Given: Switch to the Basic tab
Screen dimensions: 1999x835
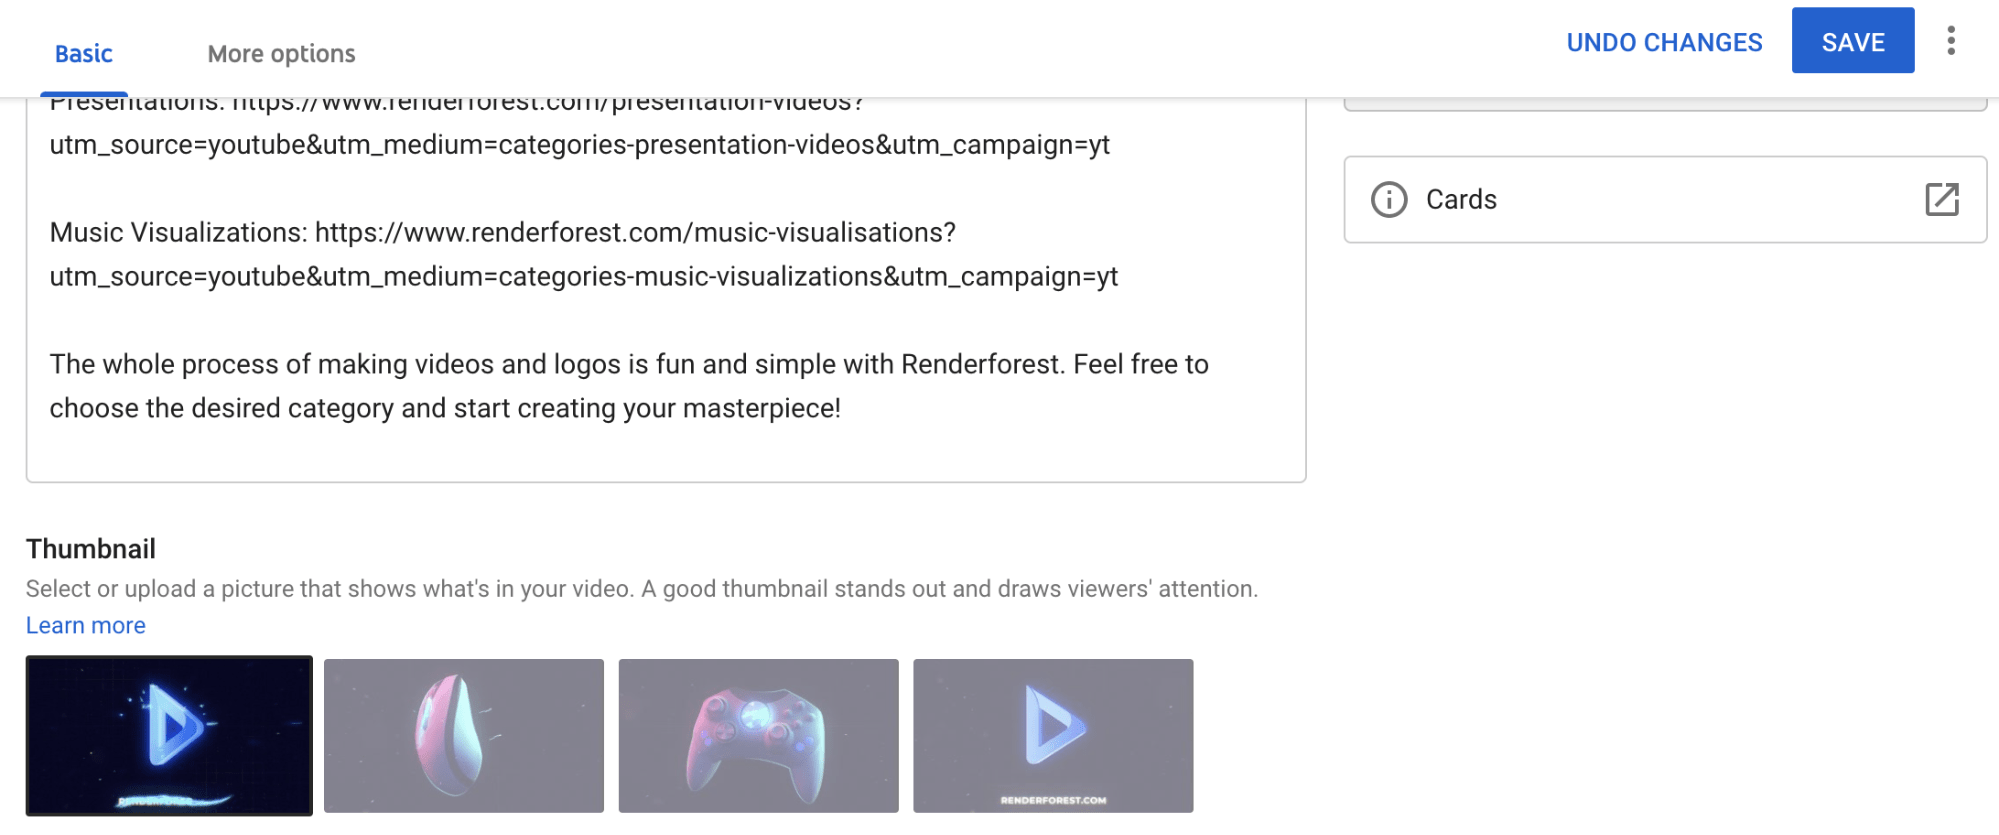Looking at the screenshot, I should pos(83,54).
